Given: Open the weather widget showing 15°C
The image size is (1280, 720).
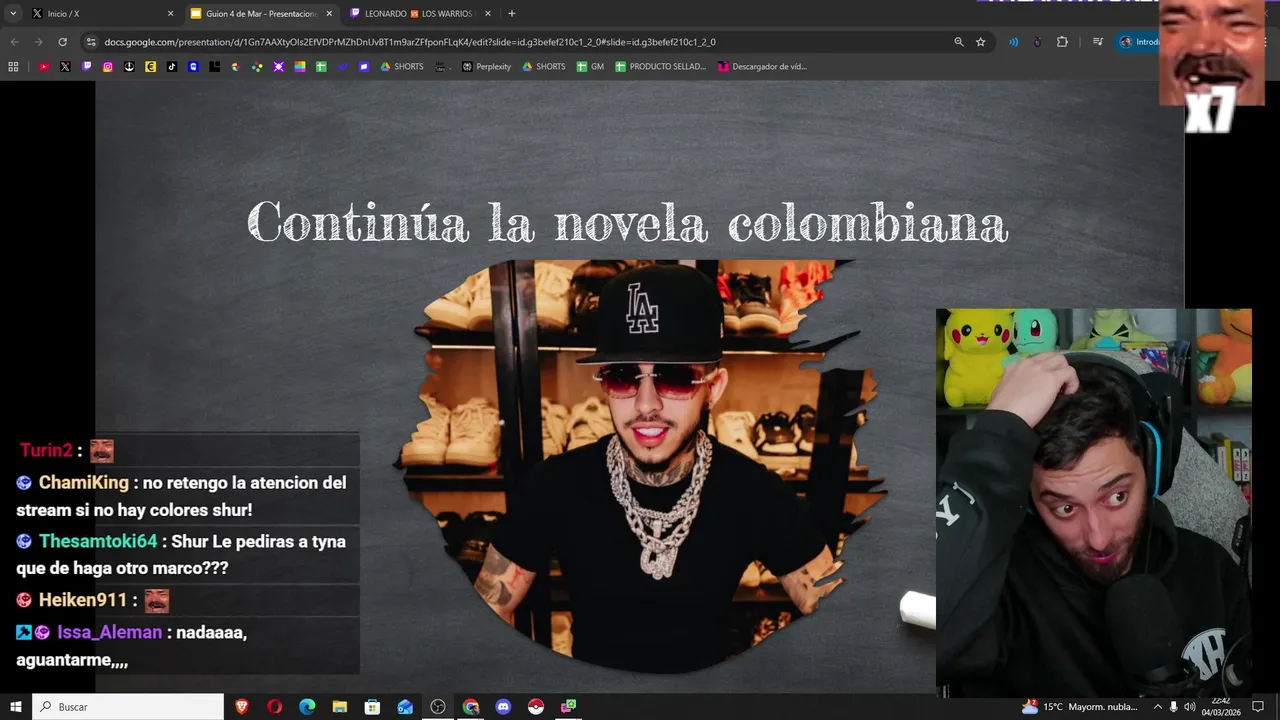Looking at the screenshot, I should tap(1080, 707).
